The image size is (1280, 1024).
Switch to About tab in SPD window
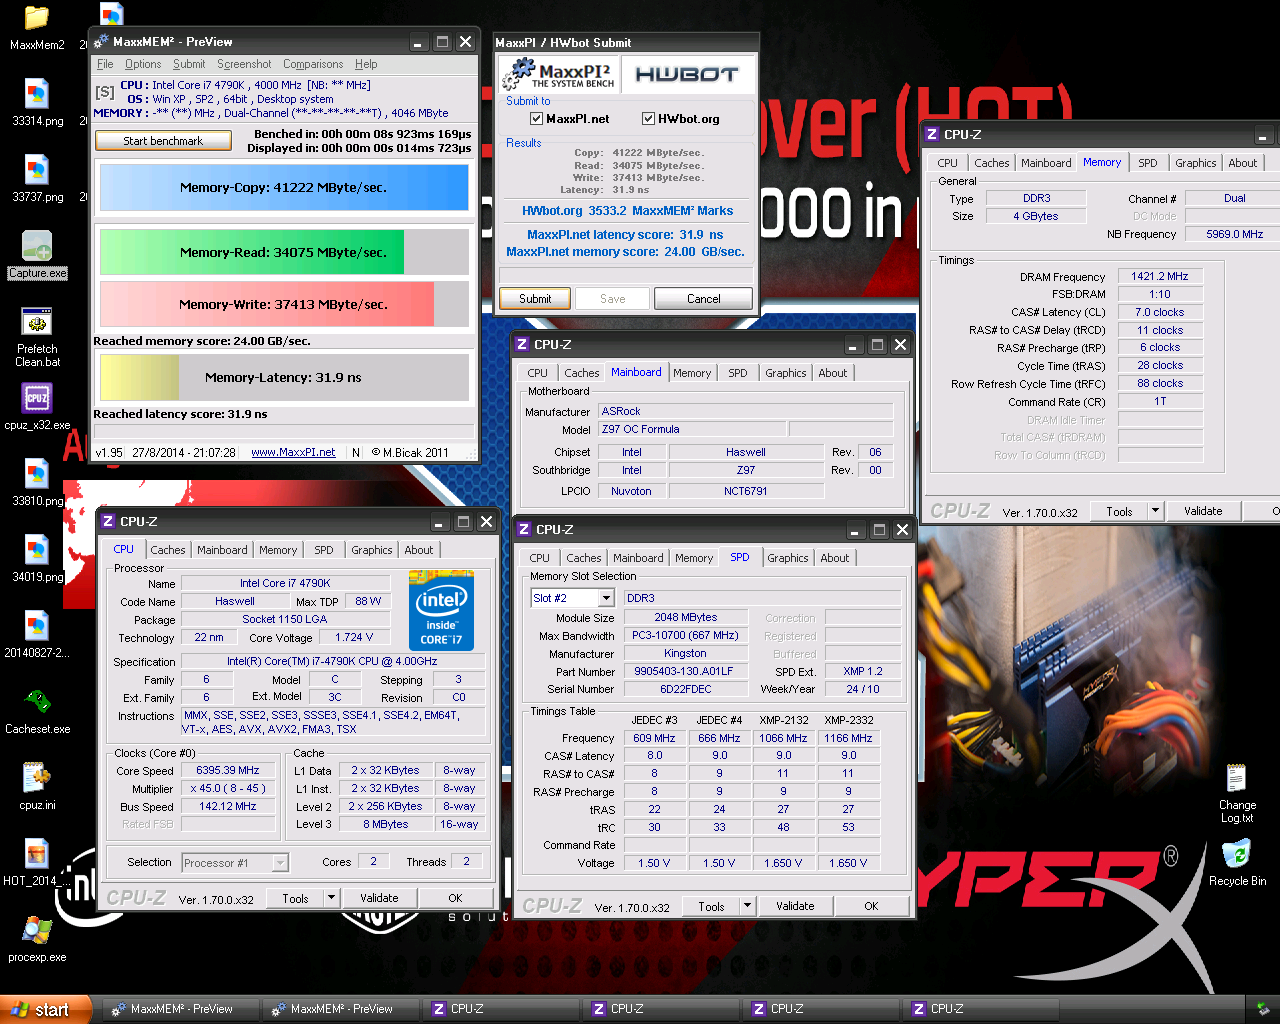pyautogui.click(x=834, y=558)
